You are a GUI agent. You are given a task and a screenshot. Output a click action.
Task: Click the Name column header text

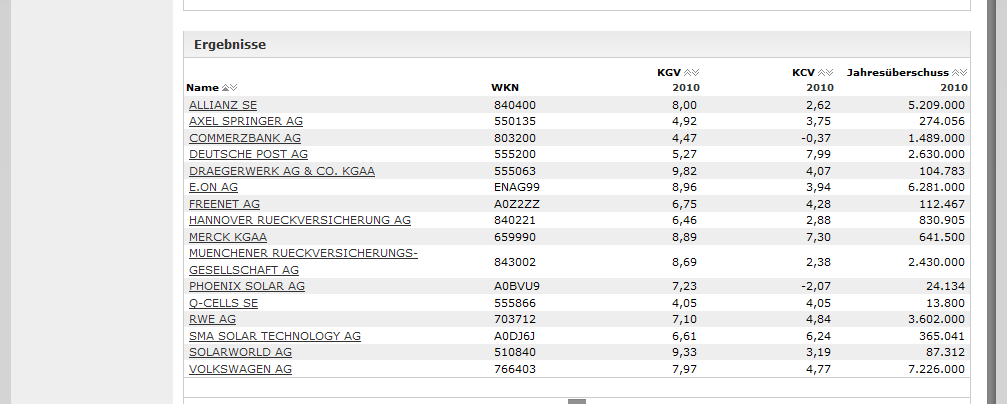tap(202, 87)
